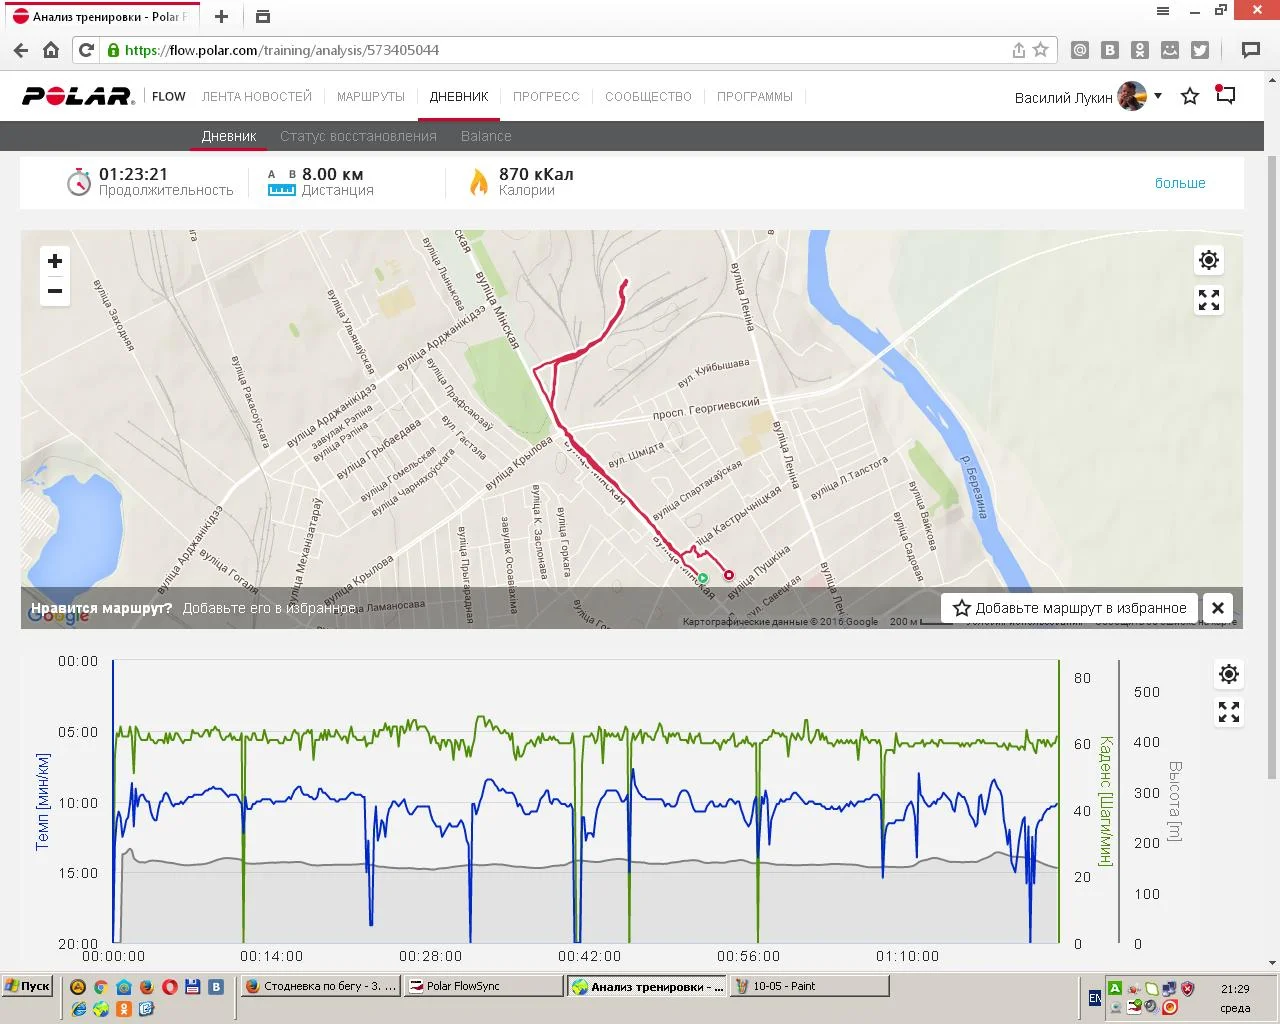Open Polar notifications icon with red dot

click(x=1225, y=95)
